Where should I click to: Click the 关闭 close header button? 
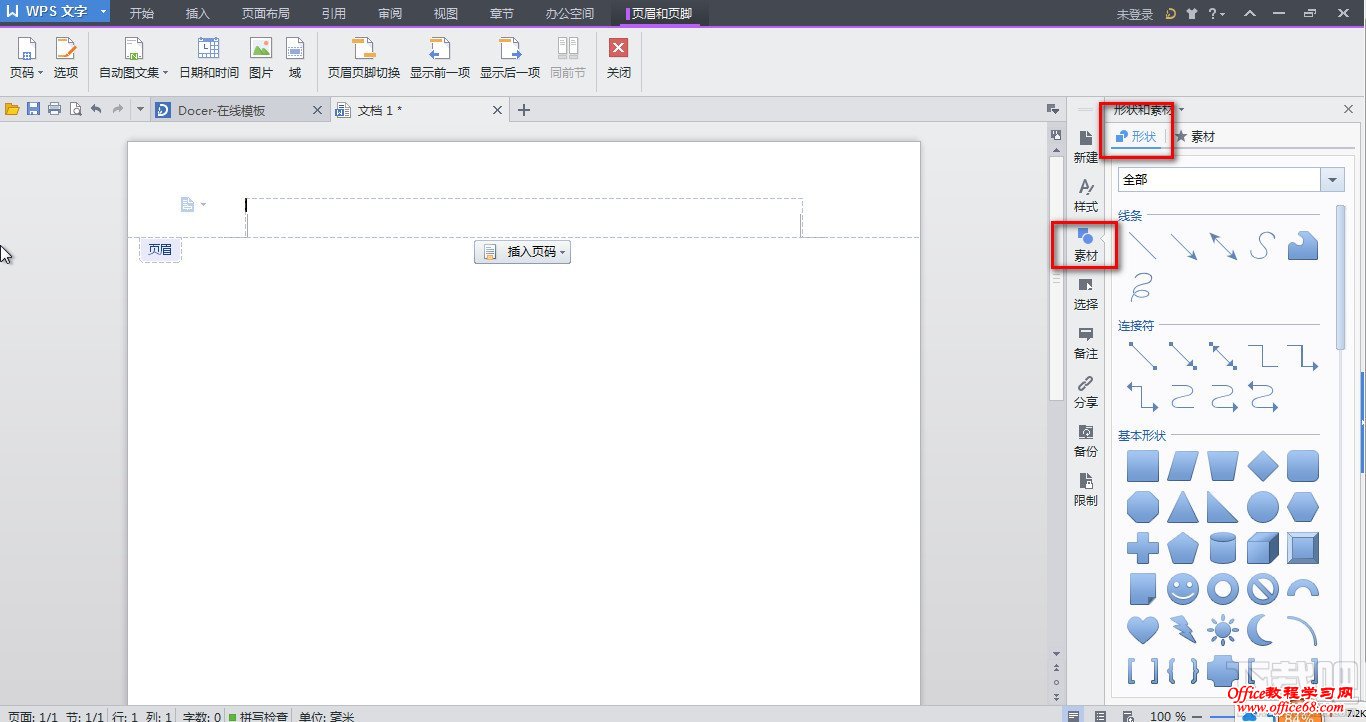point(618,58)
